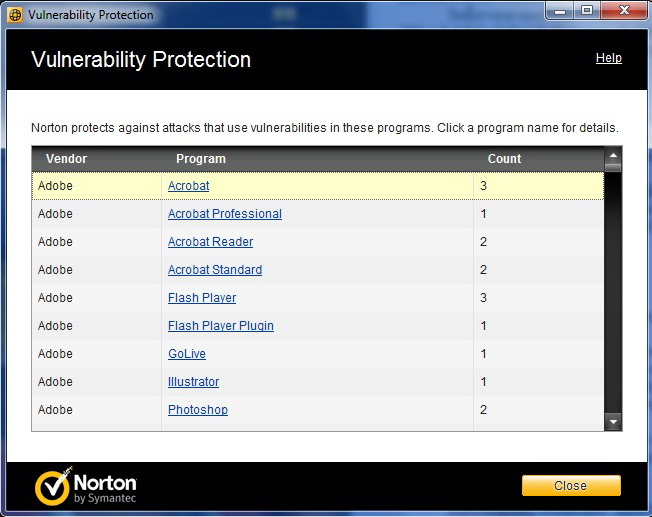The width and height of the screenshot is (652, 517).
Task: Click the Photoshop program link
Action: pos(197,410)
